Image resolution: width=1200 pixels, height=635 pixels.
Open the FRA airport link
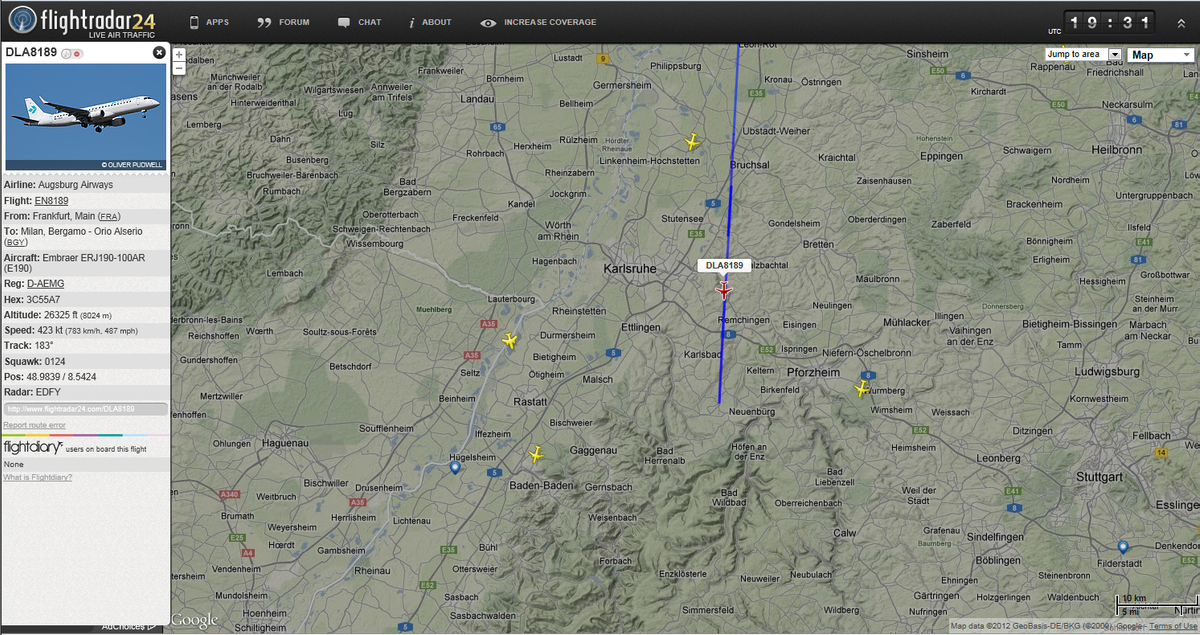click(x=108, y=216)
